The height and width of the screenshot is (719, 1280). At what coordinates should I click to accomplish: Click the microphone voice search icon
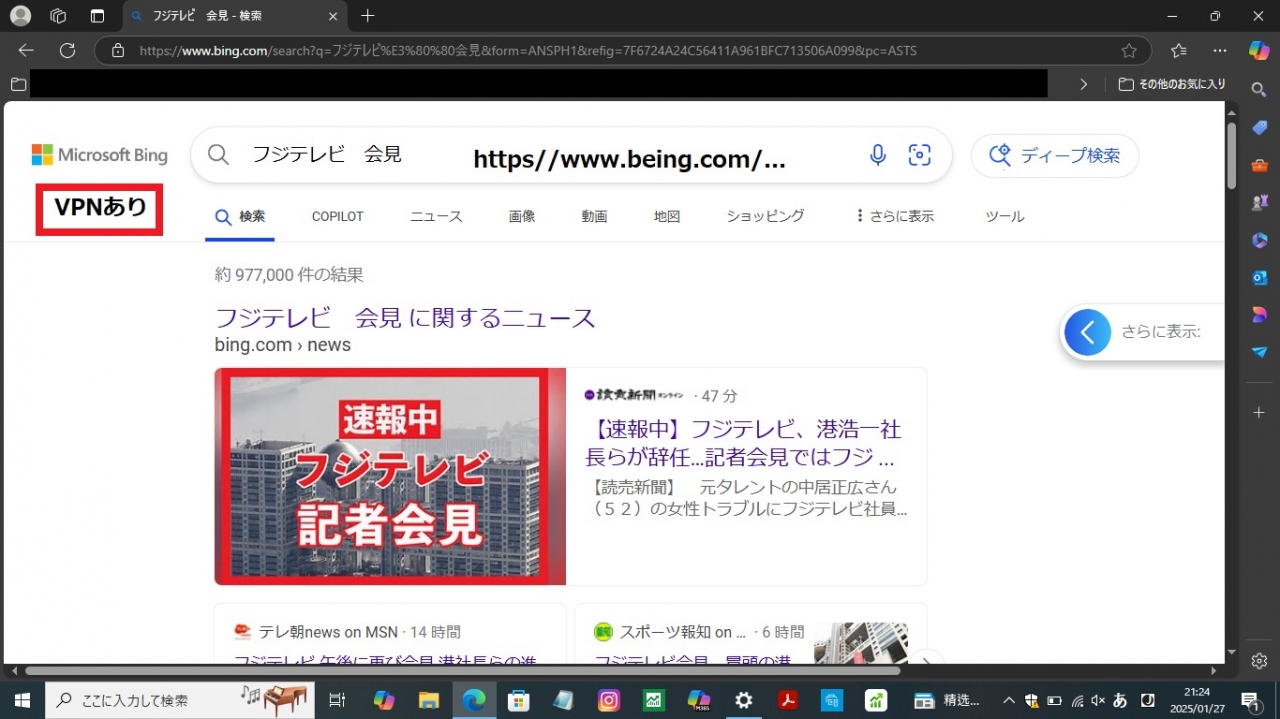tap(877, 155)
